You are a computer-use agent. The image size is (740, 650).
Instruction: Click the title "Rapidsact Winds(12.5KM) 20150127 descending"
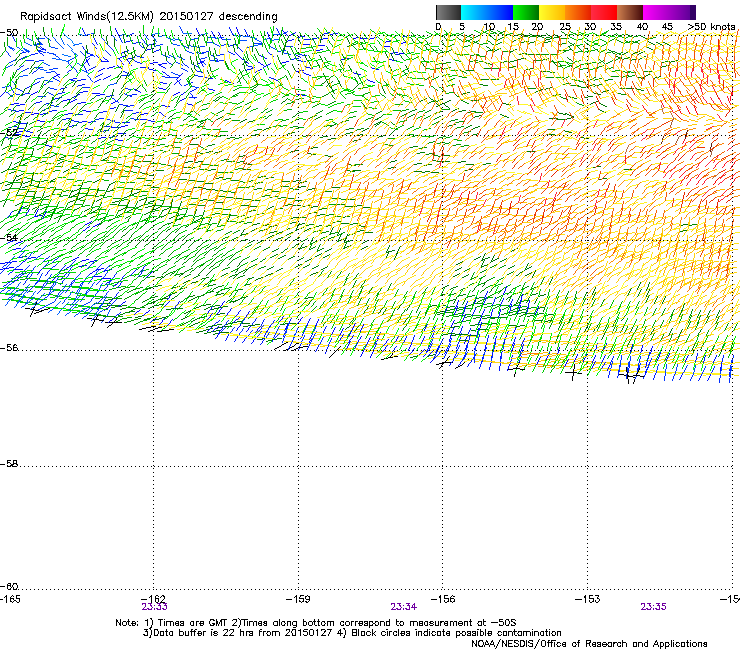pos(149,17)
